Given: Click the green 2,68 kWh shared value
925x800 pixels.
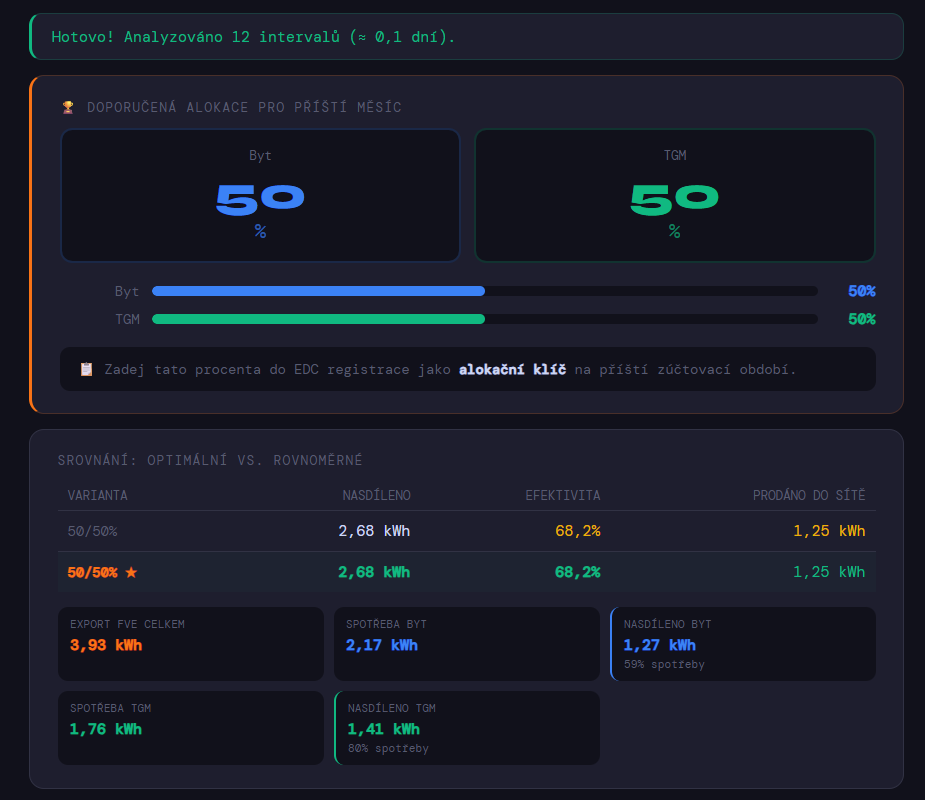Looking at the screenshot, I should click(374, 572).
